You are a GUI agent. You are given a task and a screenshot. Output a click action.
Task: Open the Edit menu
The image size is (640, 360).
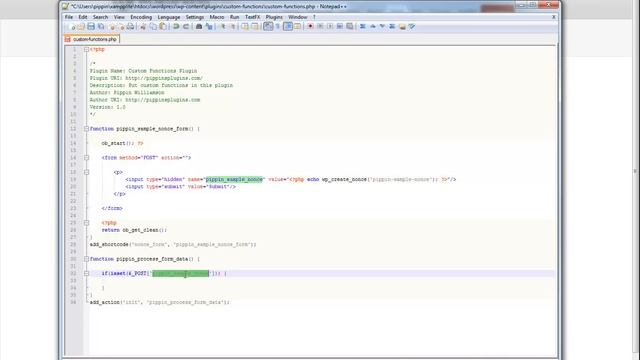83,17
